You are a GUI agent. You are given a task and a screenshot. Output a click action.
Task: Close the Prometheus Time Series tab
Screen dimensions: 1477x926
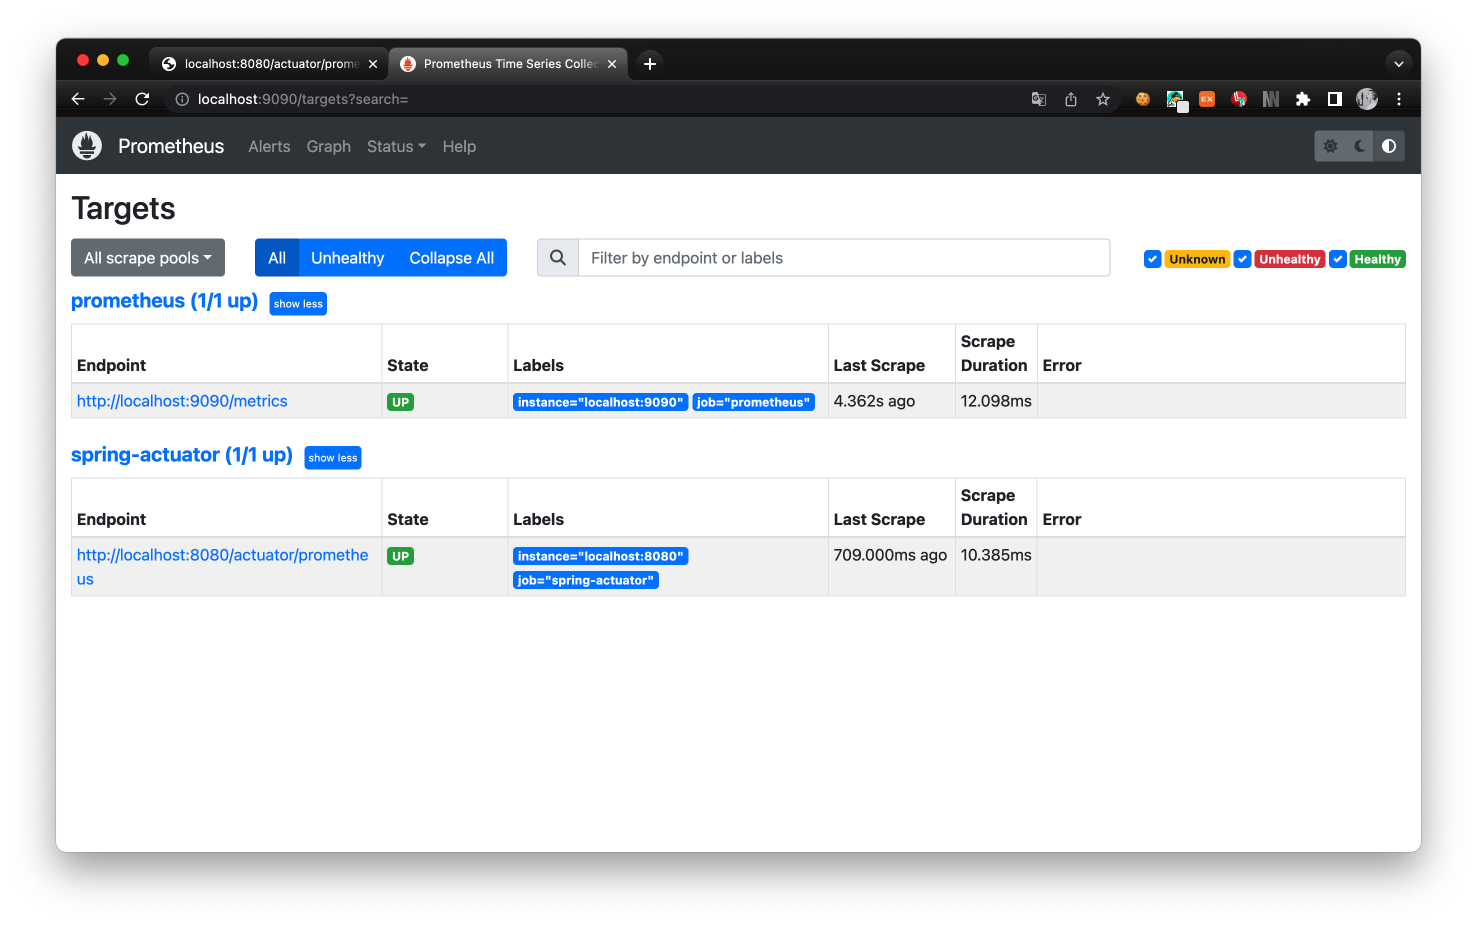click(612, 64)
